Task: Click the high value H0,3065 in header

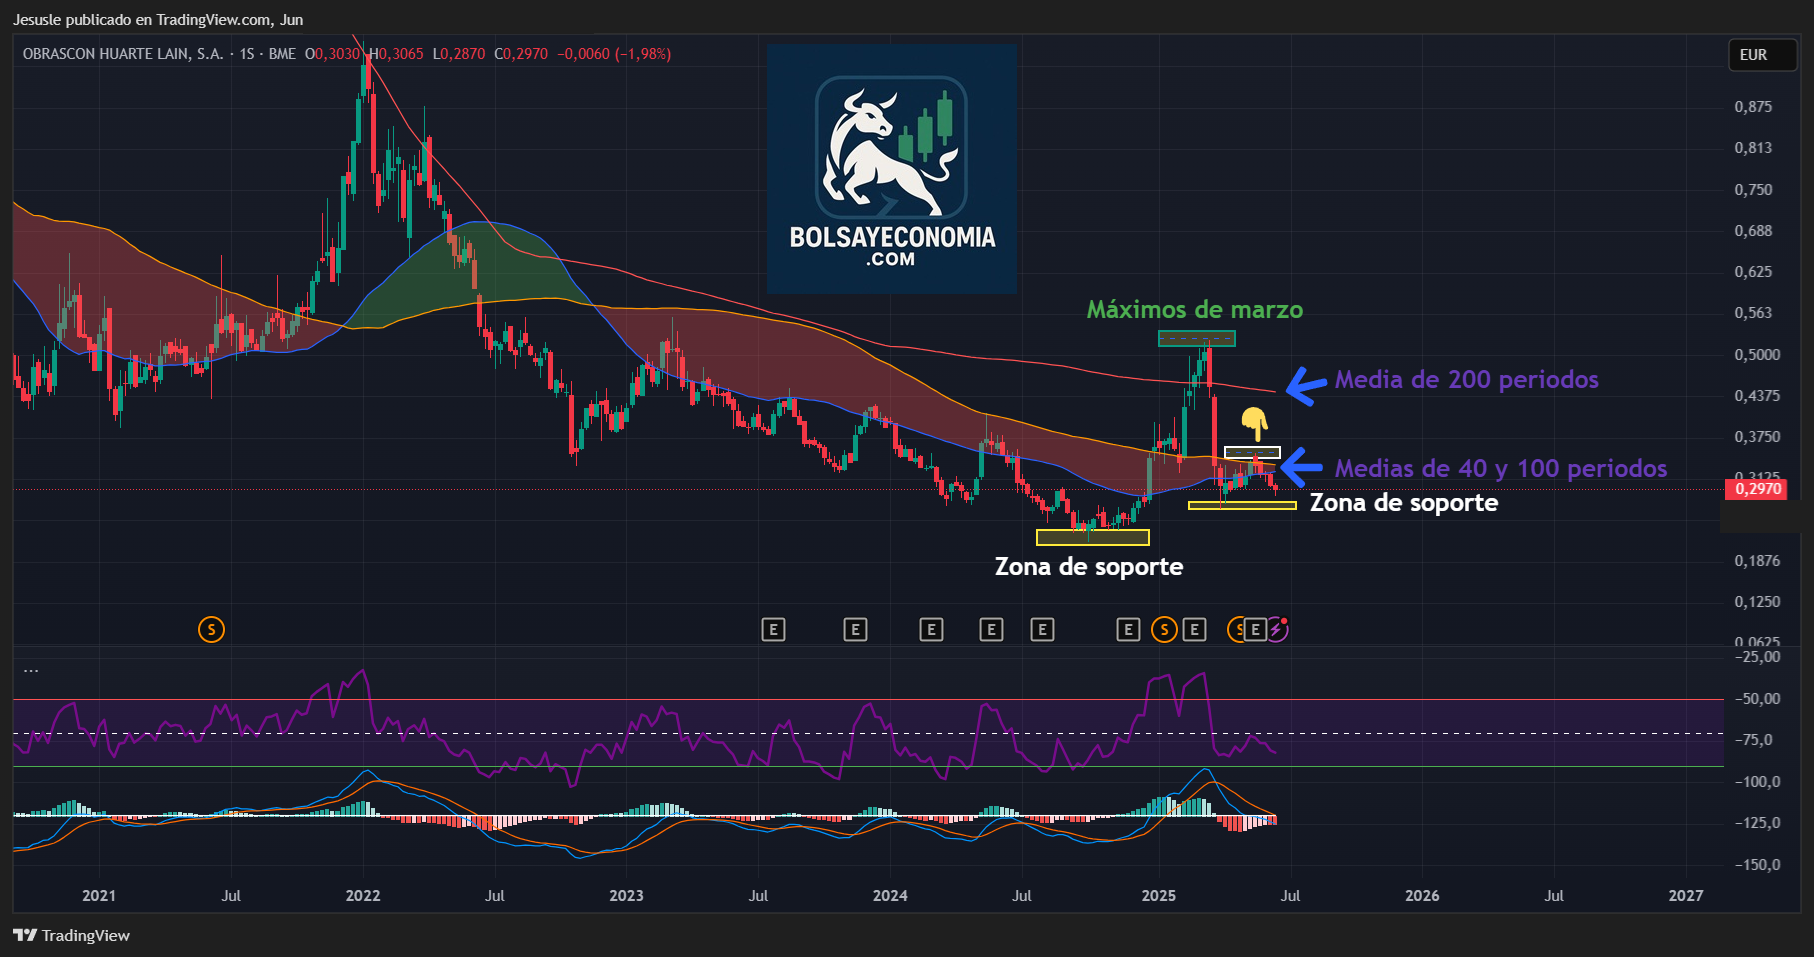Action: [x=396, y=54]
